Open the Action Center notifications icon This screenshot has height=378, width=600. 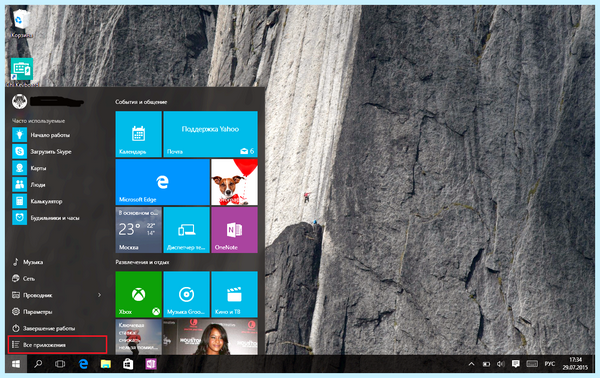click(x=516, y=364)
